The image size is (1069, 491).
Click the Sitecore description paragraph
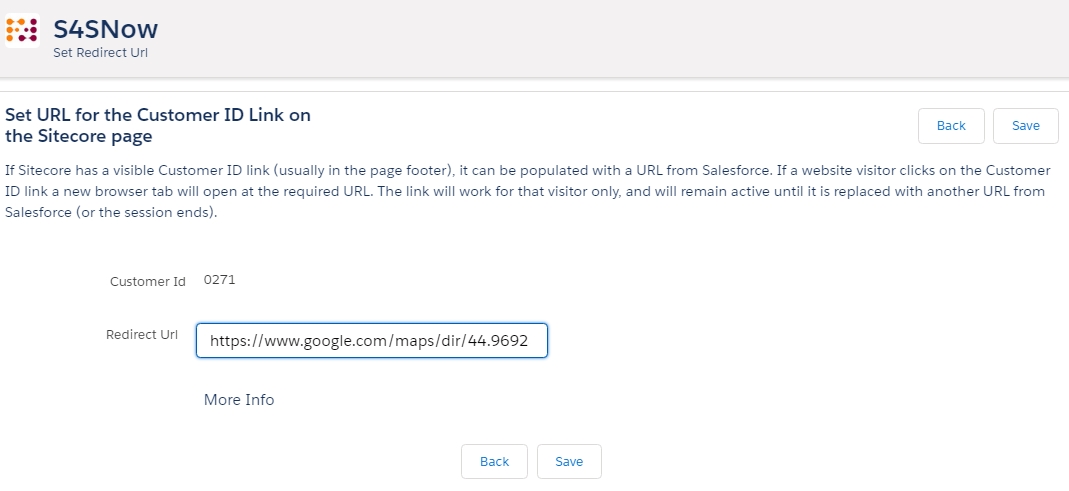click(x=528, y=191)
